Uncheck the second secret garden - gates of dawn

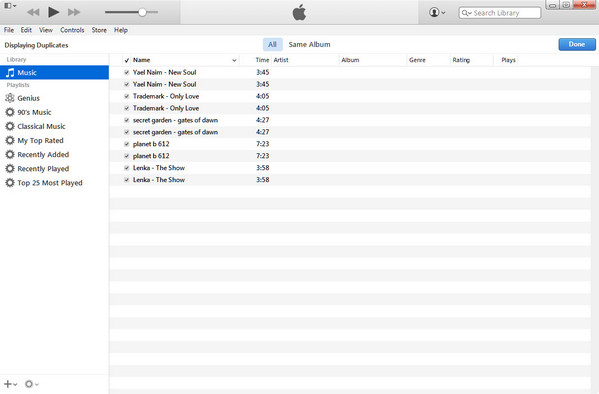[x=126, y=132]
